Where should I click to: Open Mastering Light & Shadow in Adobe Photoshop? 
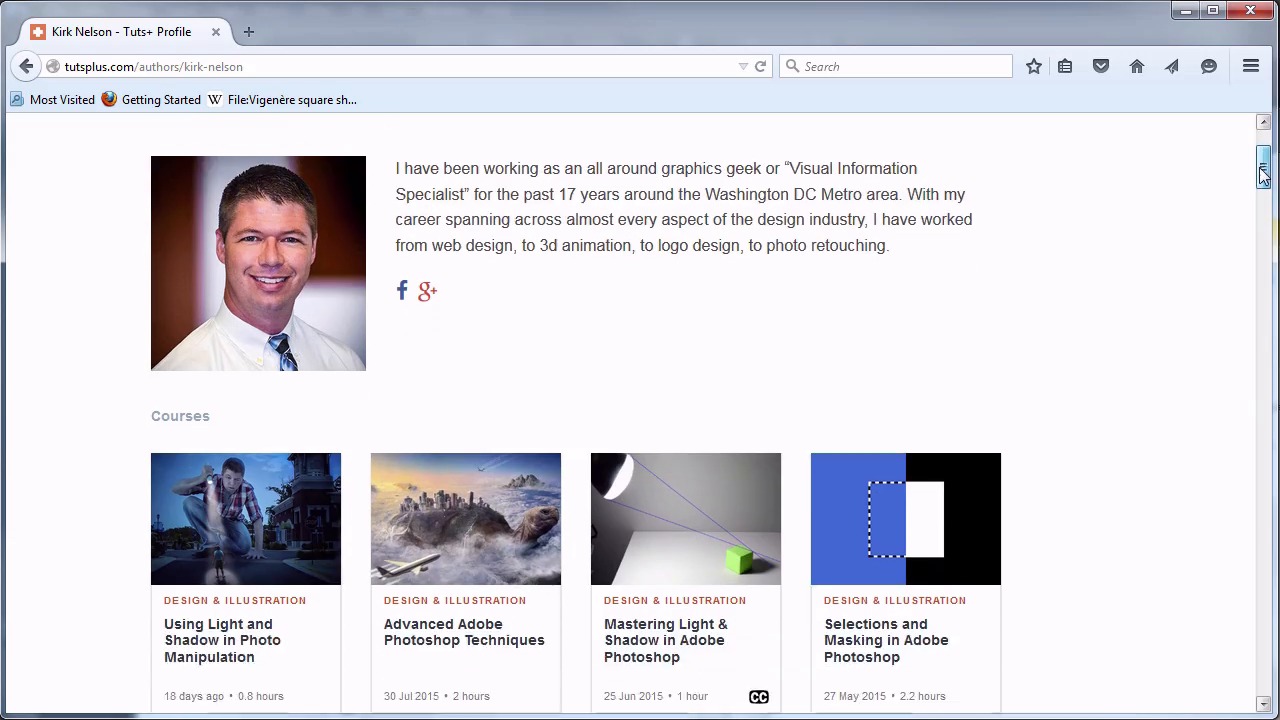[x=665, y=640]
